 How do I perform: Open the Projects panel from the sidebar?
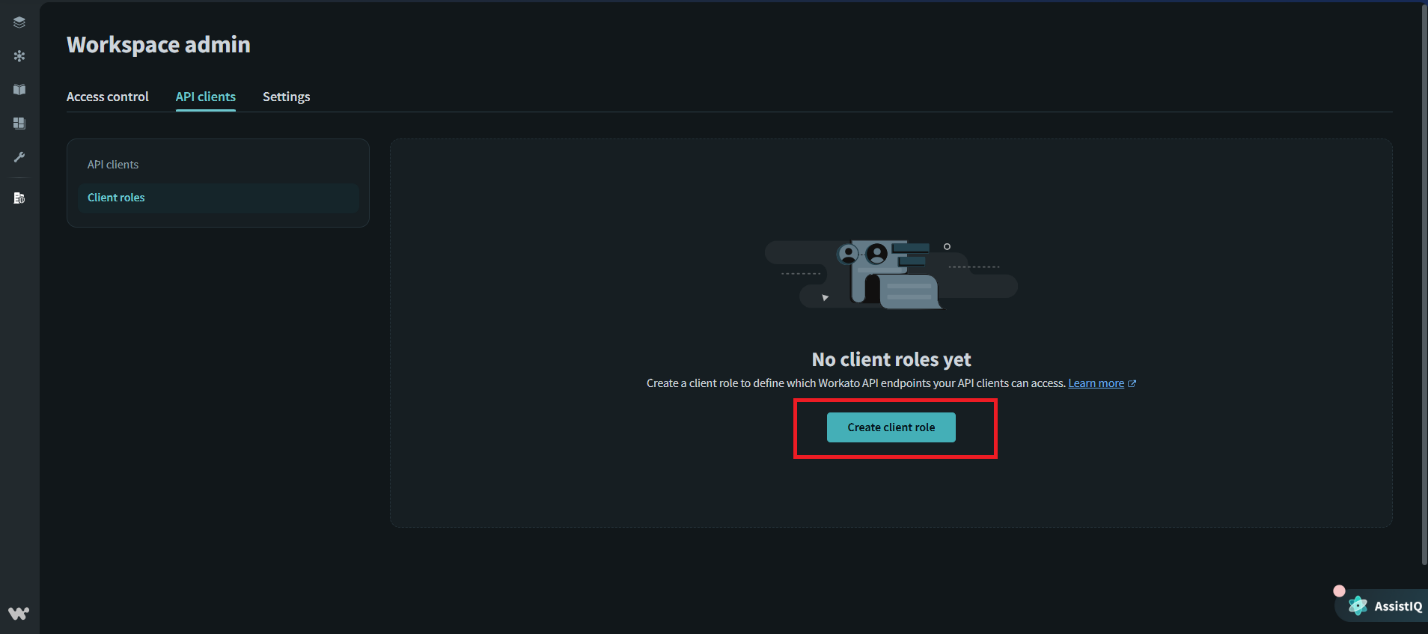coord(19,21)
